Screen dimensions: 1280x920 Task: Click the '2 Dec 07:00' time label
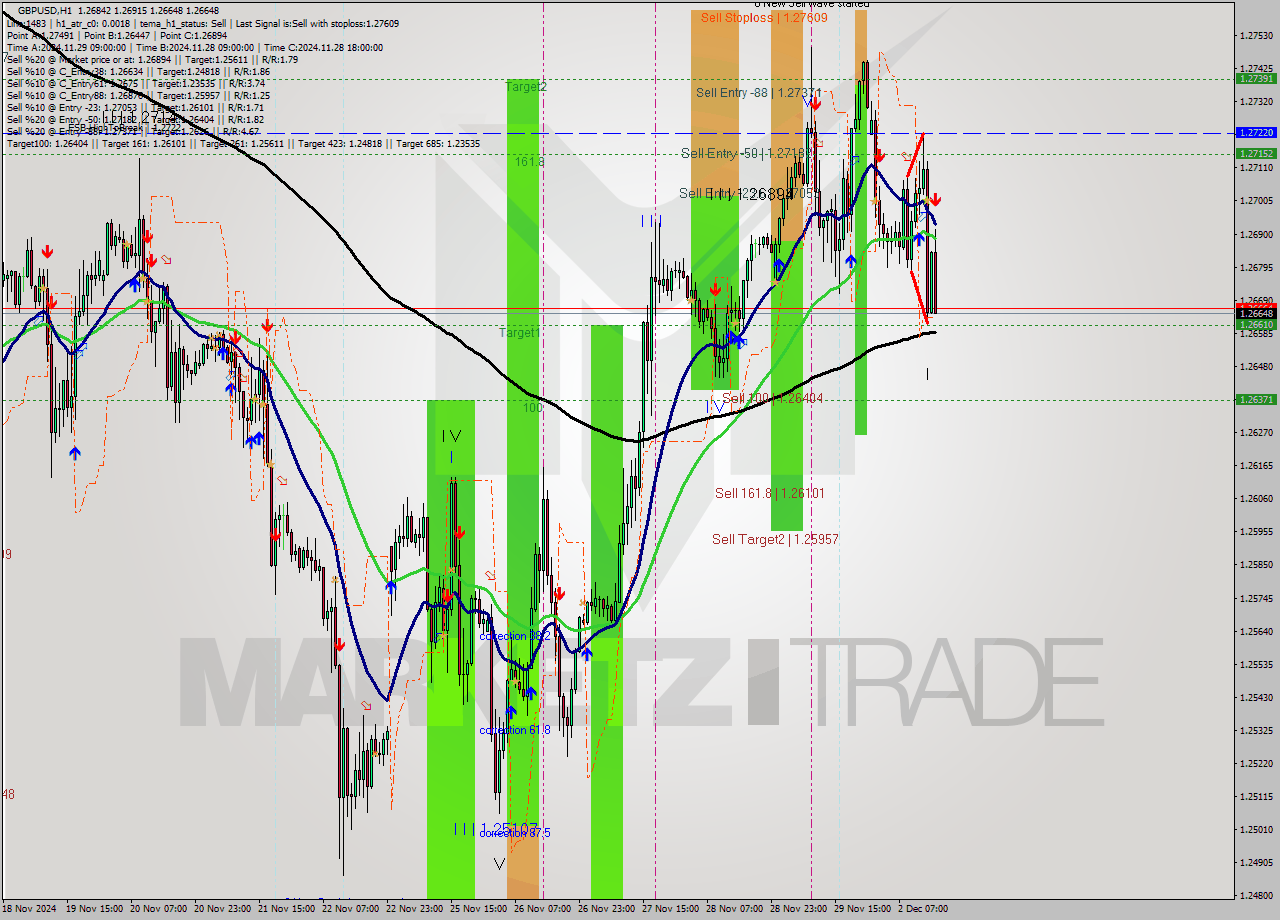pyautogui.click(x=923, y=909)
